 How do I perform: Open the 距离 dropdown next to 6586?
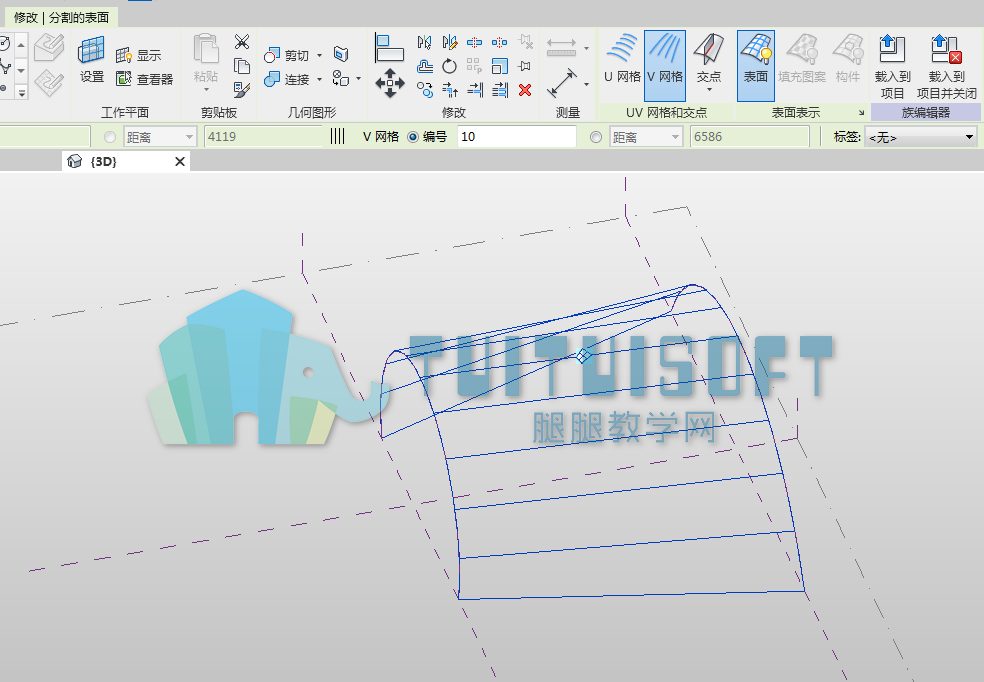[x=646, y=137]
